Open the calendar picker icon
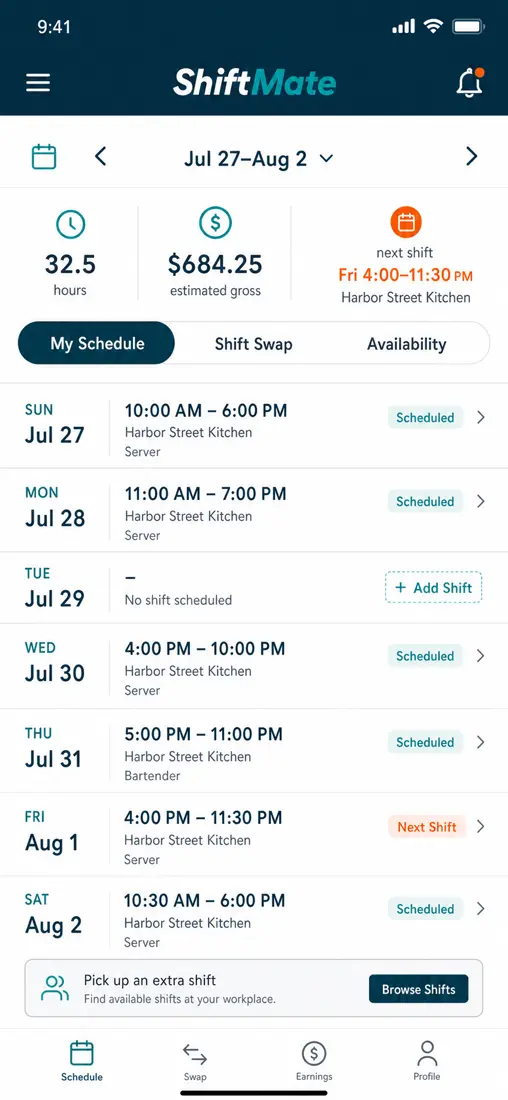This screenshot has height=1100, width=508. tap(44, 156)
